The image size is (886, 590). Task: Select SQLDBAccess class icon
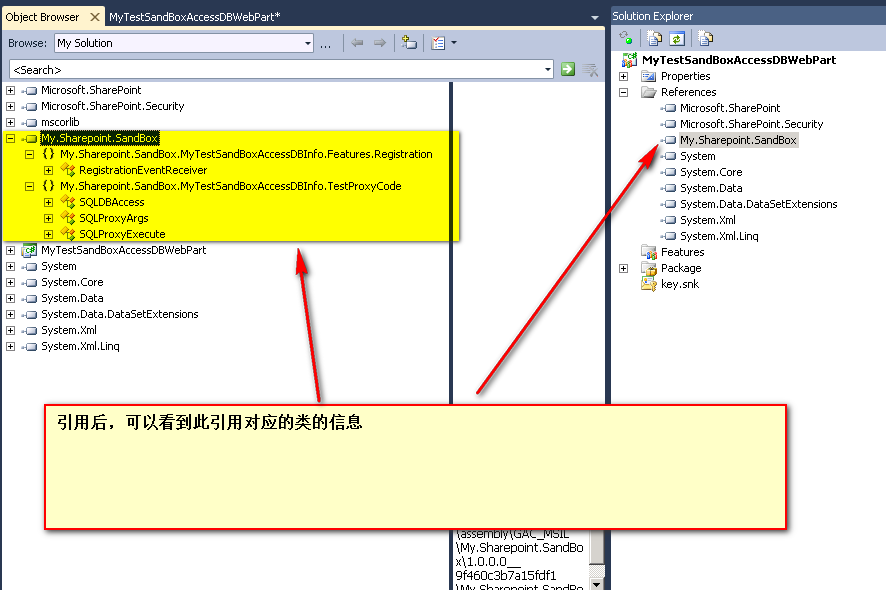coord(68,202)
